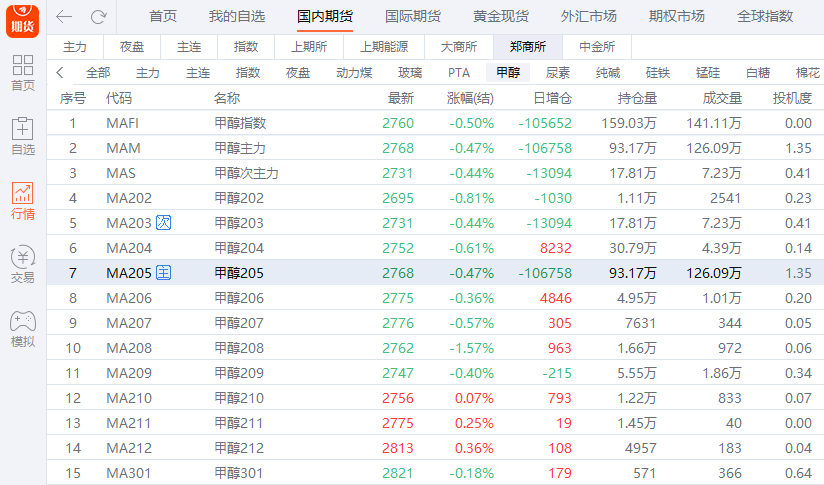Select the 中金所 exchange tab
The height and width of the screenshot is (485, 824).
point(597,47)
